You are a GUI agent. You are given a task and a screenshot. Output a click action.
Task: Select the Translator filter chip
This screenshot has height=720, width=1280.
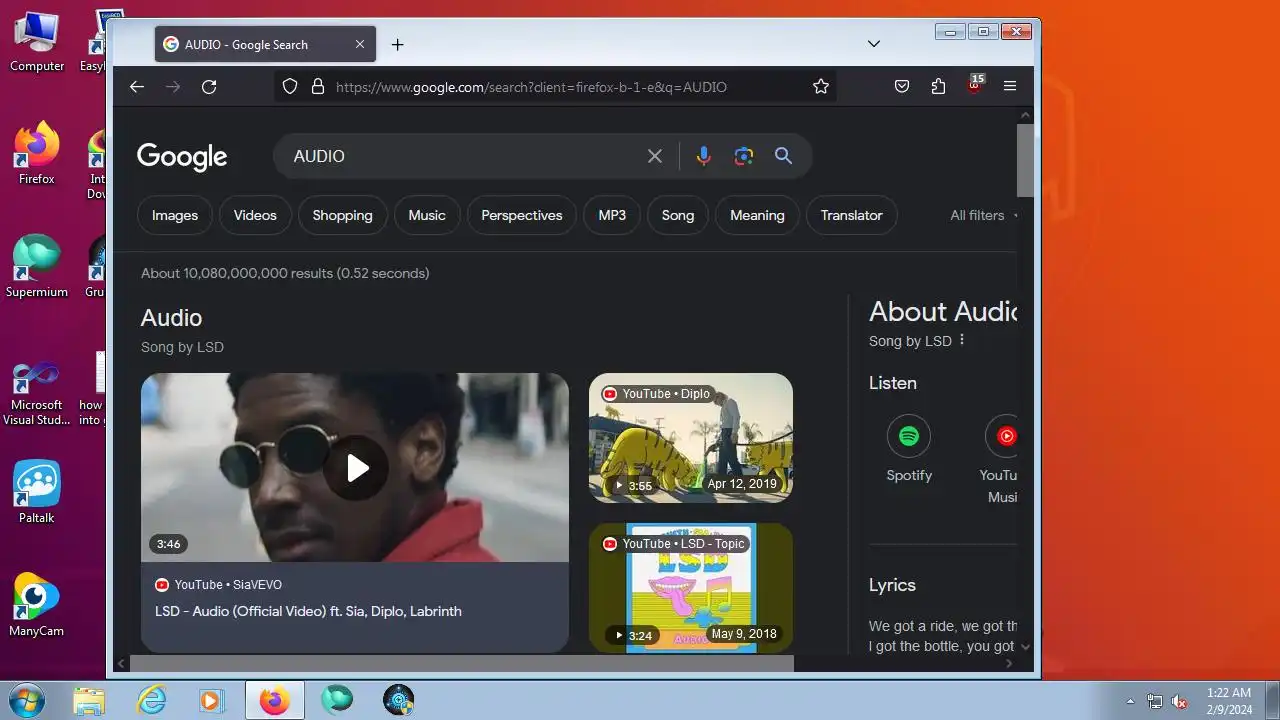[x=852, y=215]
